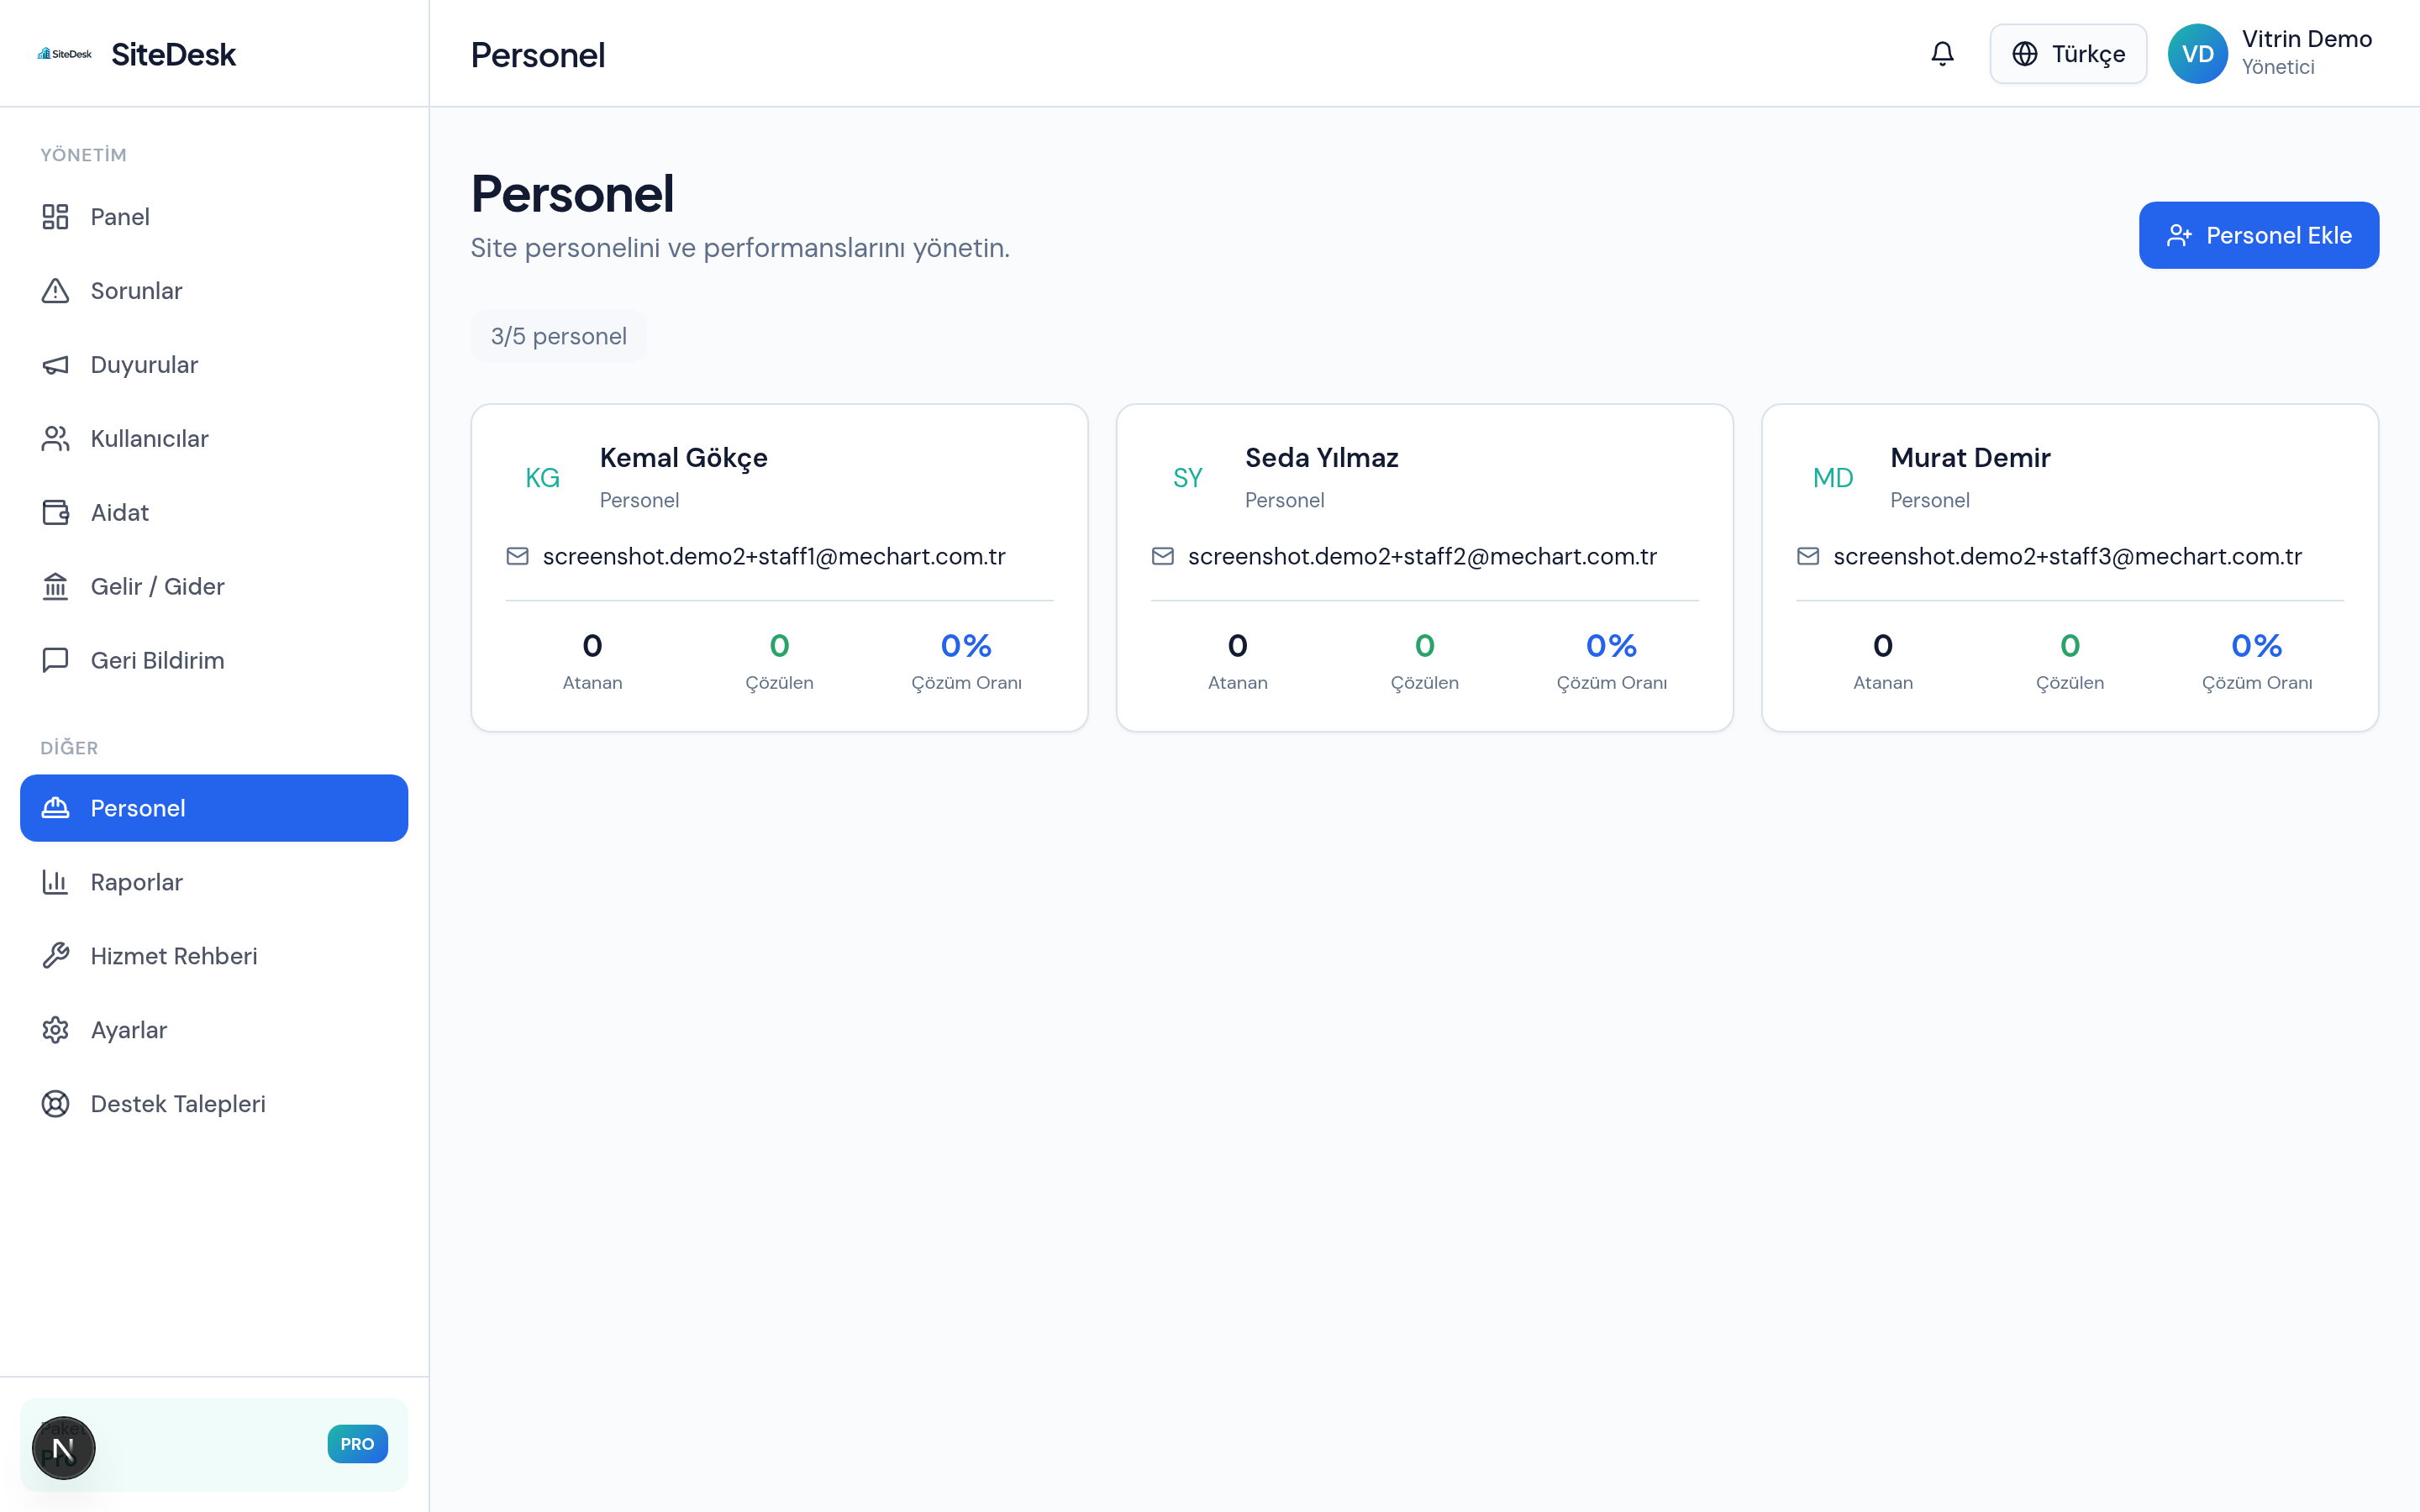Go to Sorunlar menu item
The image size is (2420, 1512).
click(214, 291)
